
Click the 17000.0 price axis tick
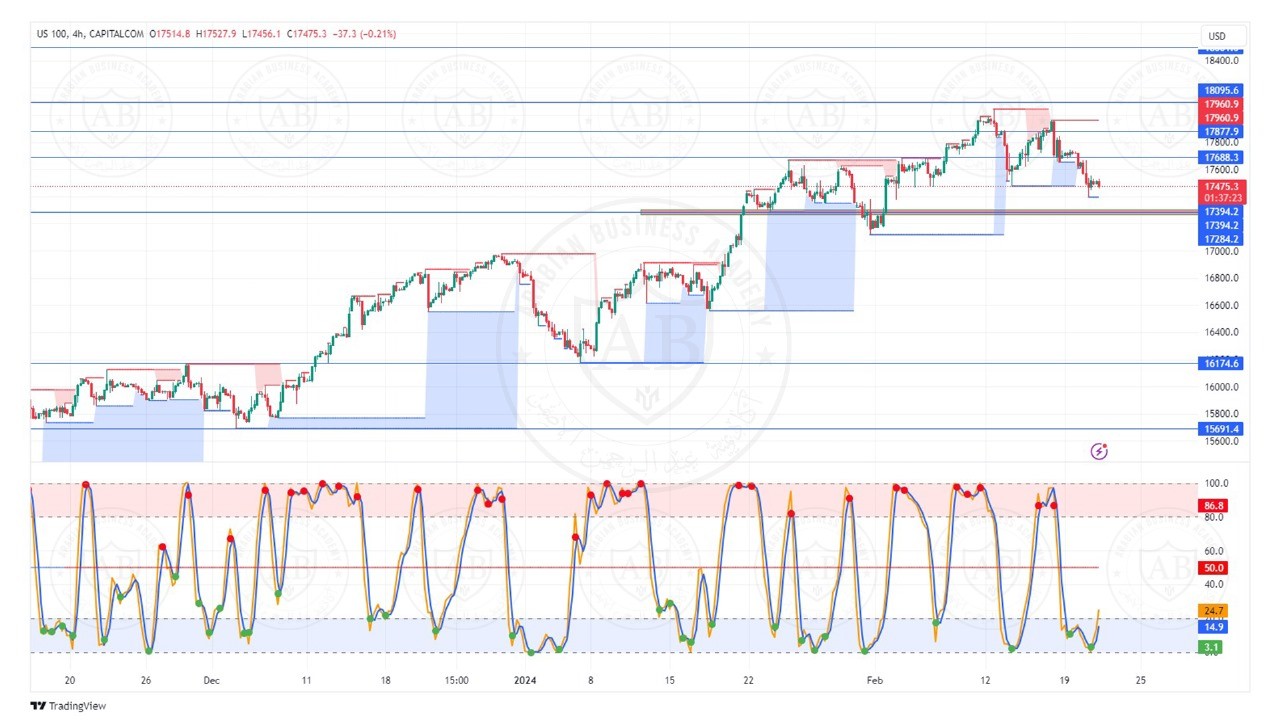point(1222,251)
